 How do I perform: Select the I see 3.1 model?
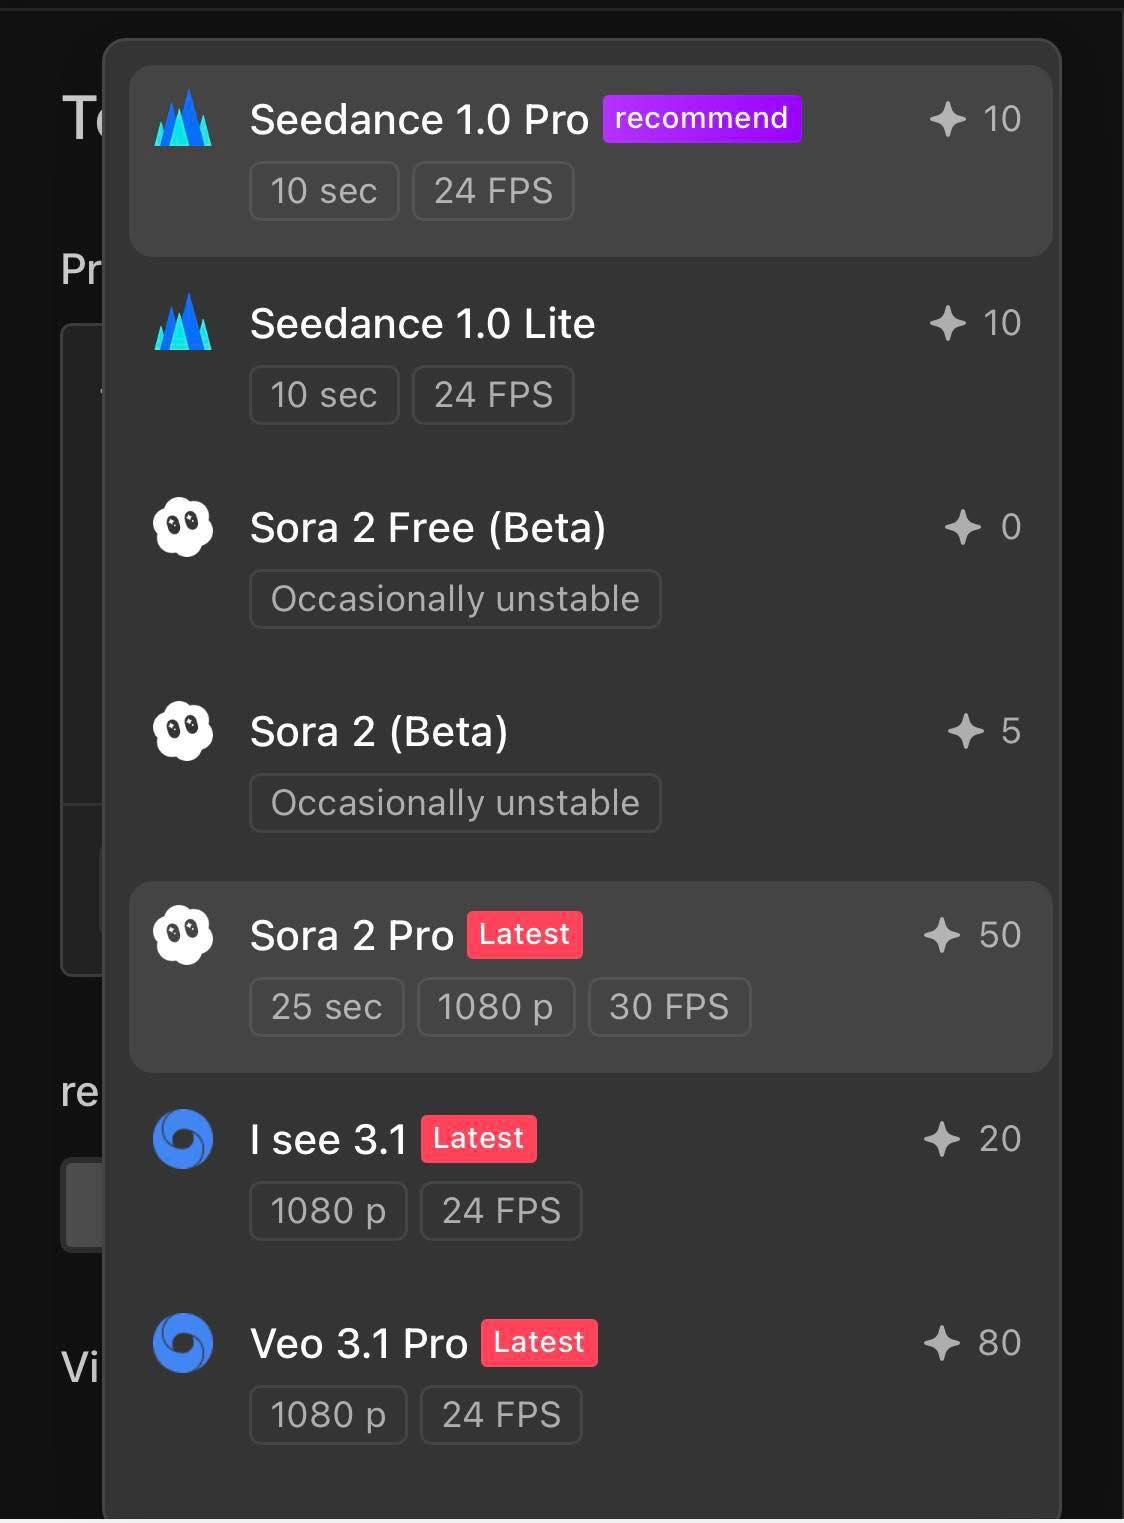(591, 1180)
